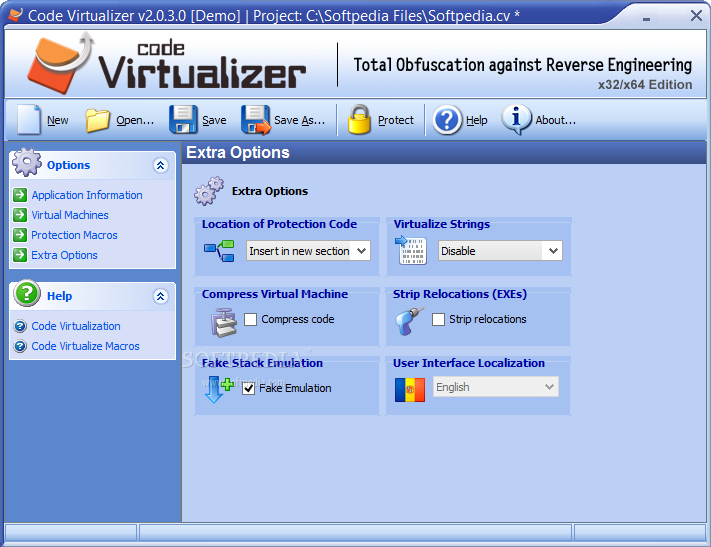Click the Compress code label text
Image resolution: width=711 pixels, height=547 pixels.
(297, 319)
